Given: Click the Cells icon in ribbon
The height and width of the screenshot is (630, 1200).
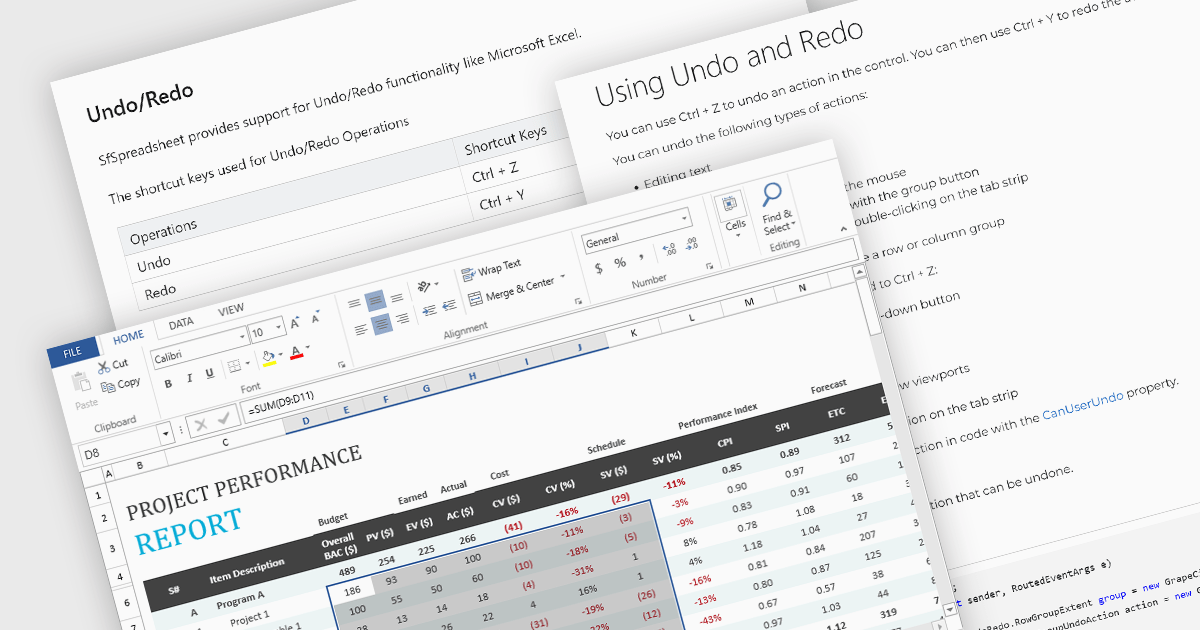Looking at the screenshot, I should (731, 203).
